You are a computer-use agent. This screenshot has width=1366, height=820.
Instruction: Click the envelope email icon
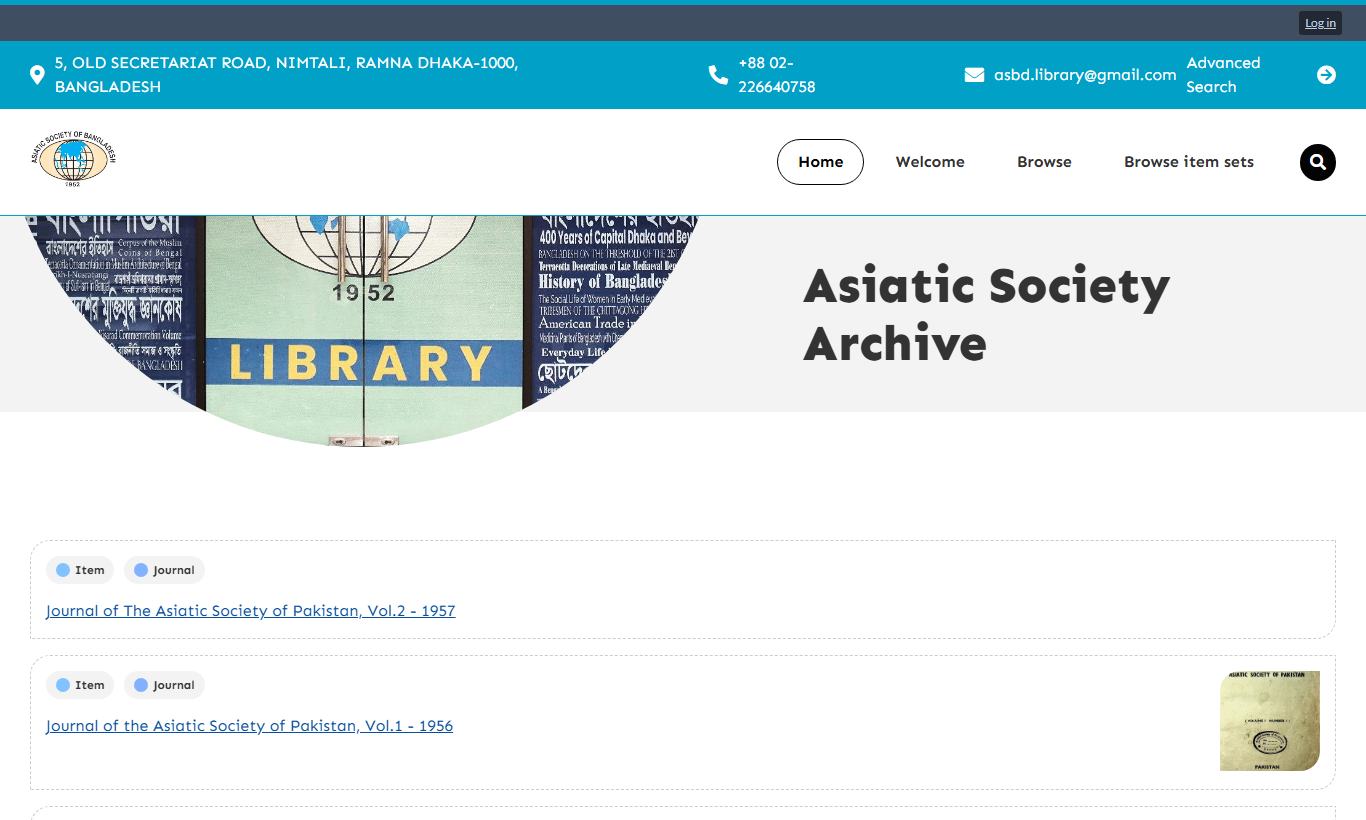(974, 75)
